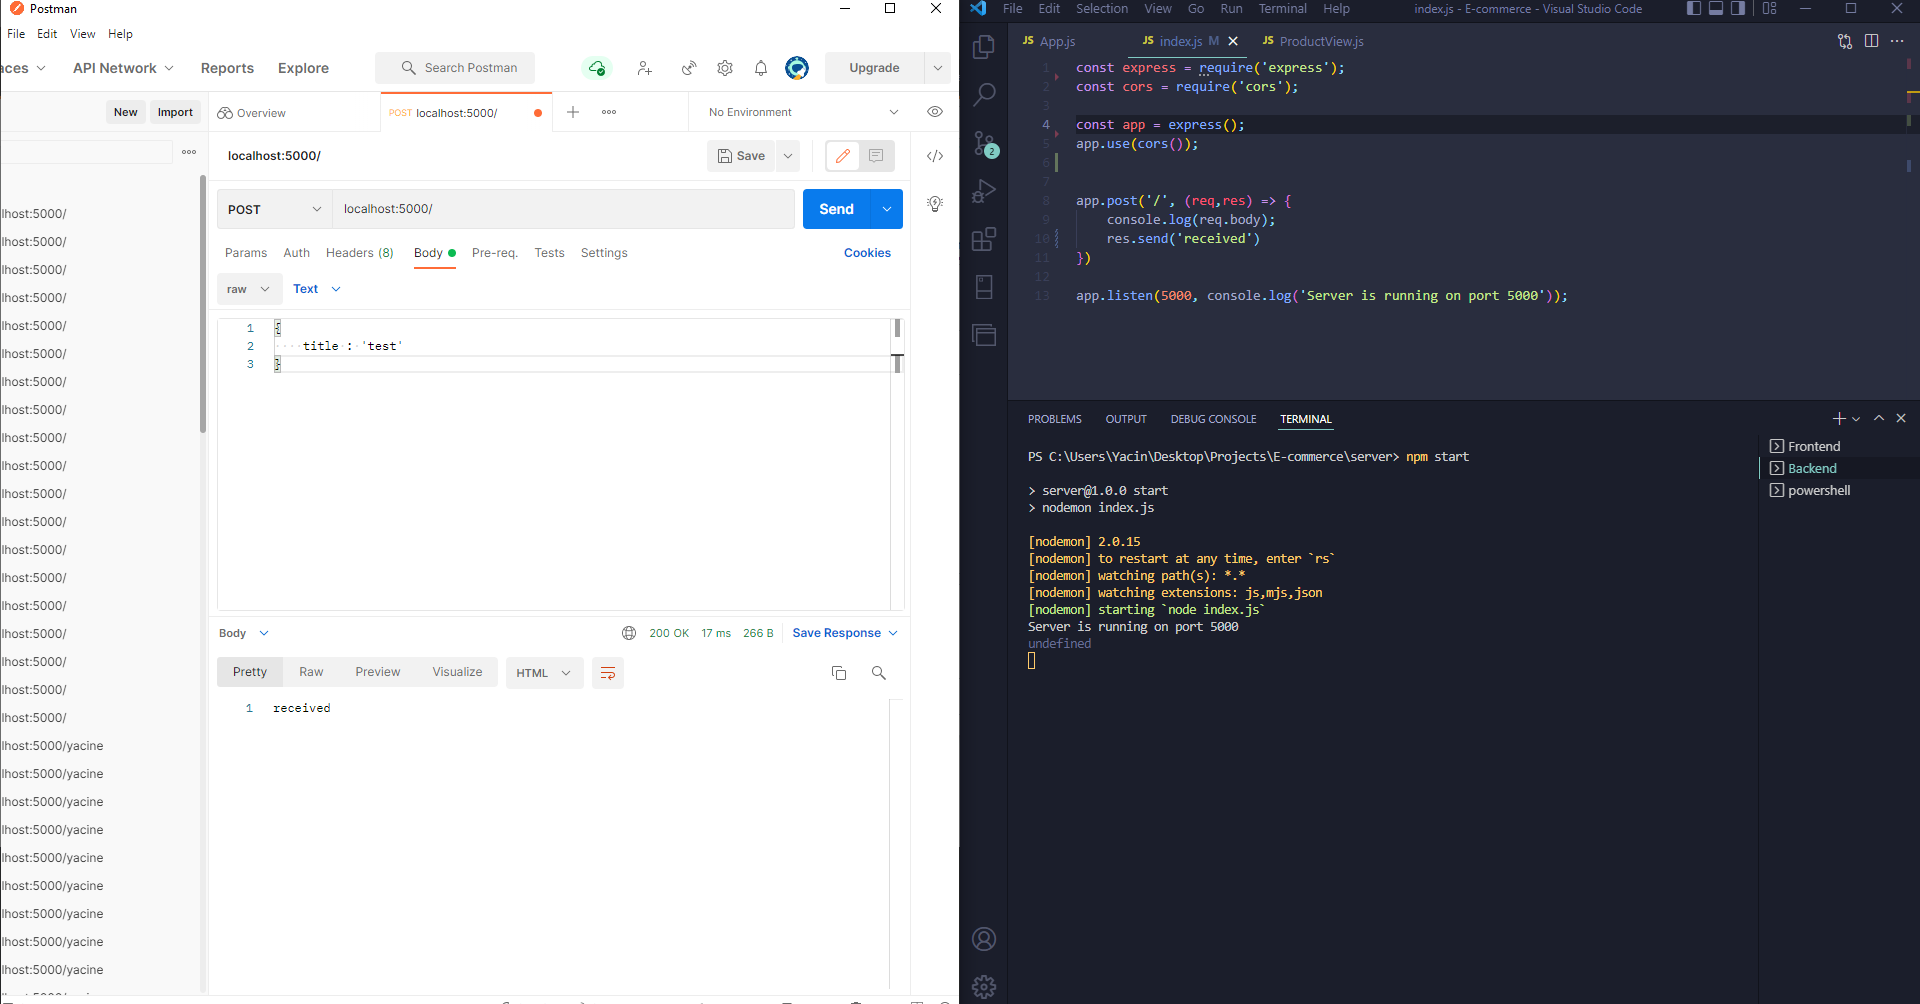Open lightbulb info icon in Postman sidebar
Image resolution: width=1920 pixels, height=1004 pixels.
click(935, 203)
